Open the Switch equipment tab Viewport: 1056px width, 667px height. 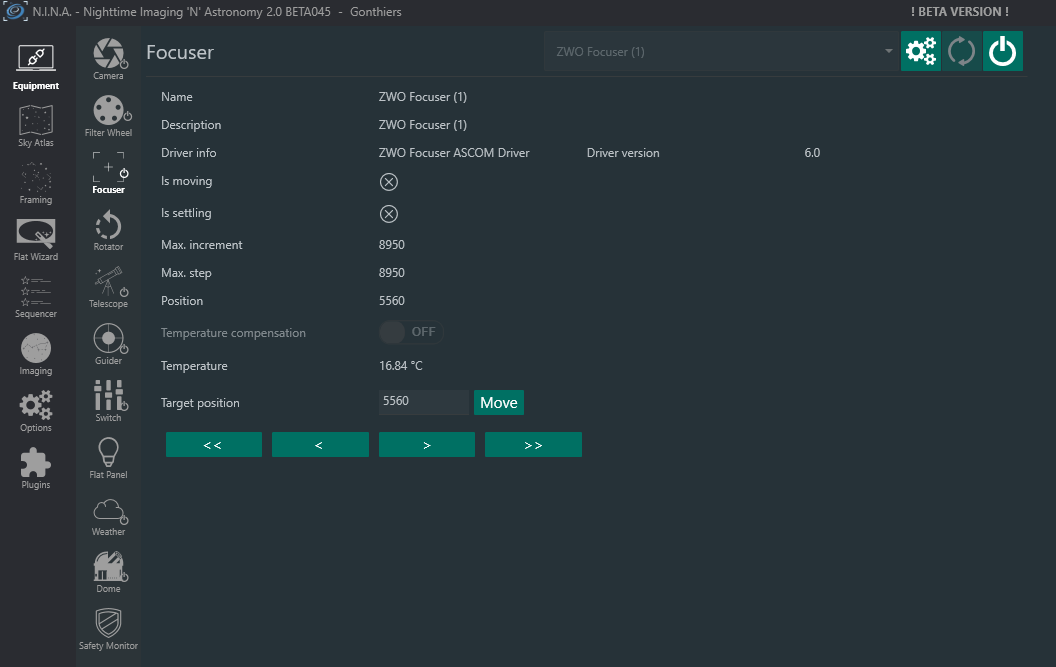[x=108, y=401]
